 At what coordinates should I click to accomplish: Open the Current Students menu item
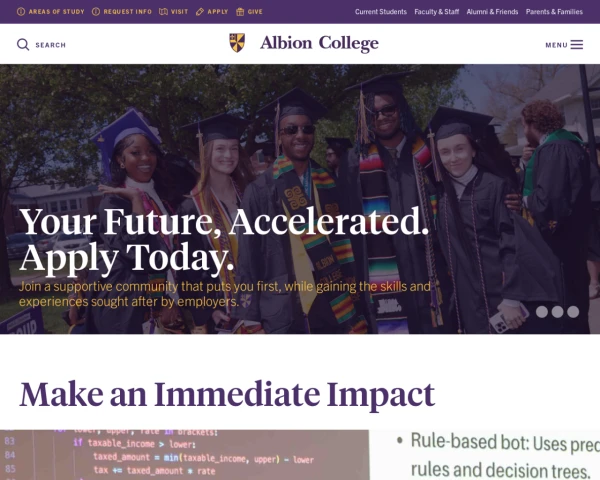379,12
